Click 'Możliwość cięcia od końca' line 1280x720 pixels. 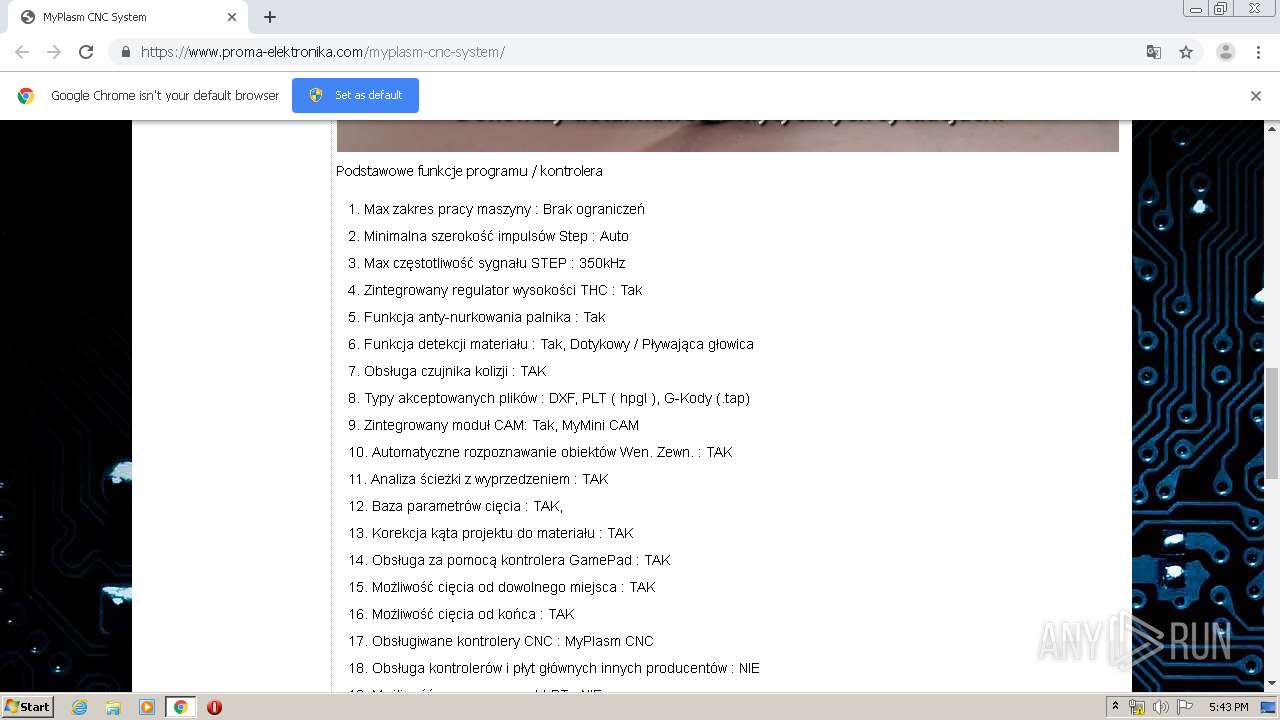[473, 614]
